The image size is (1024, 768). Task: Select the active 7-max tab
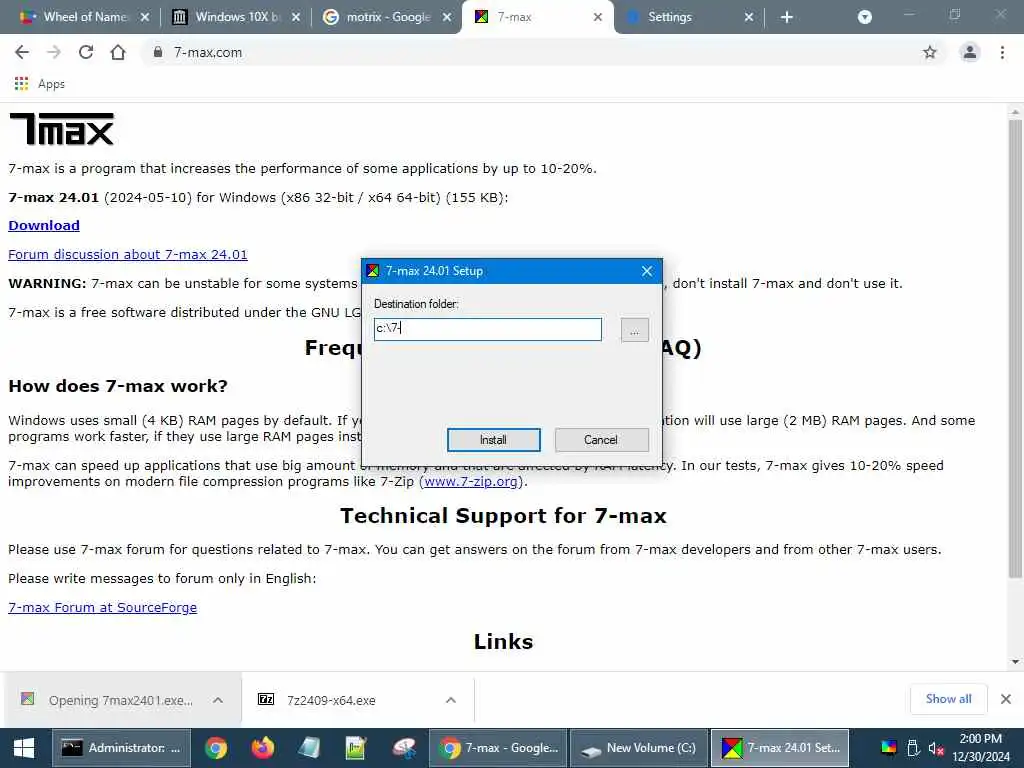point(537,17)
